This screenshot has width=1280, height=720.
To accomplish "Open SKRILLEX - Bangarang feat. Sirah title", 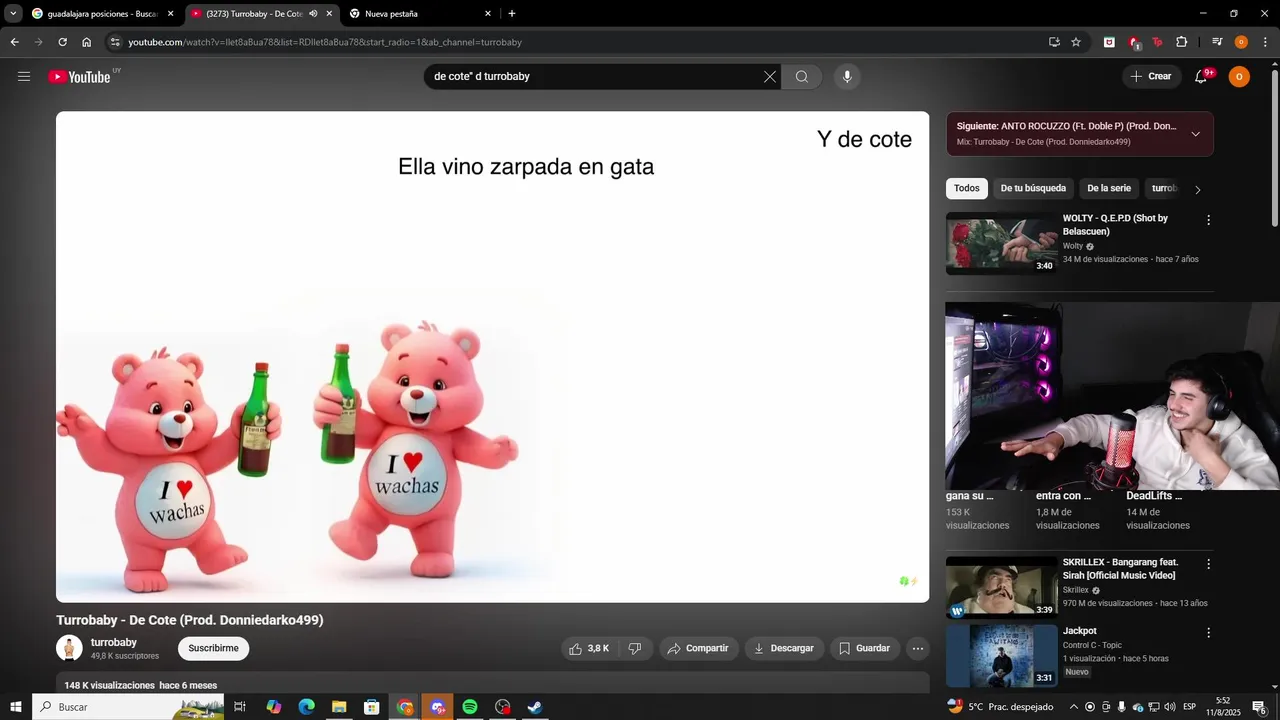I will [x=1120, y=569].
